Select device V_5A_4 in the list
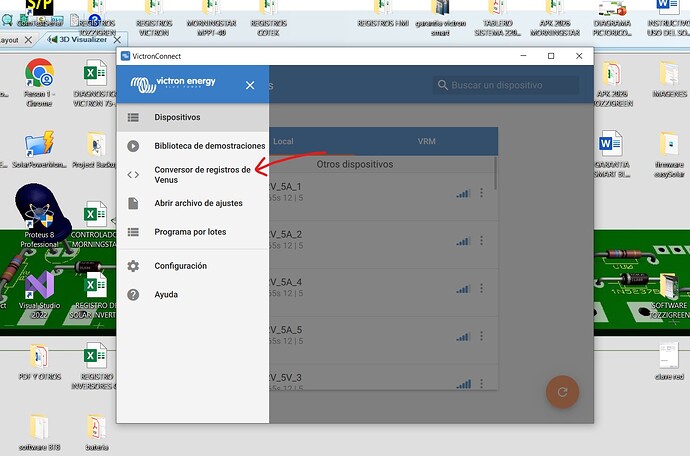This screenshot has width=690, height=456. tap(382, 293)
